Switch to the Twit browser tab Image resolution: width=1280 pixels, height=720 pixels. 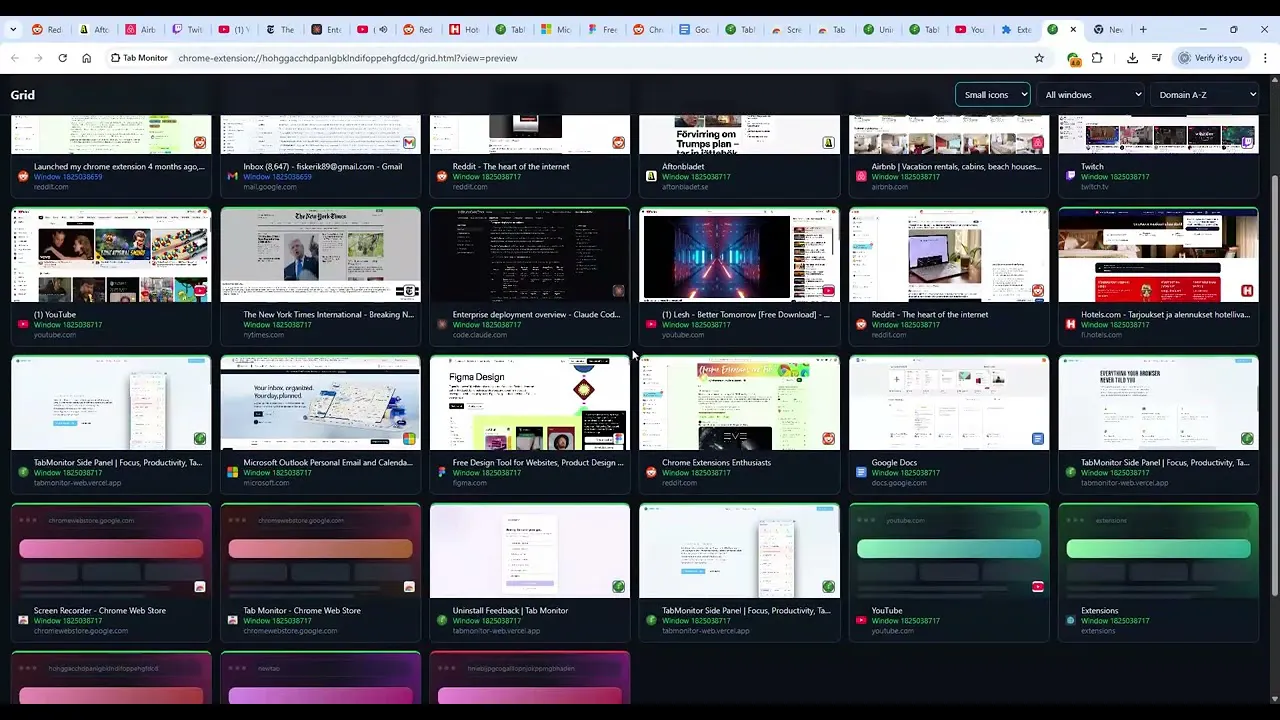pyautogui.click(x=186, y=29)
